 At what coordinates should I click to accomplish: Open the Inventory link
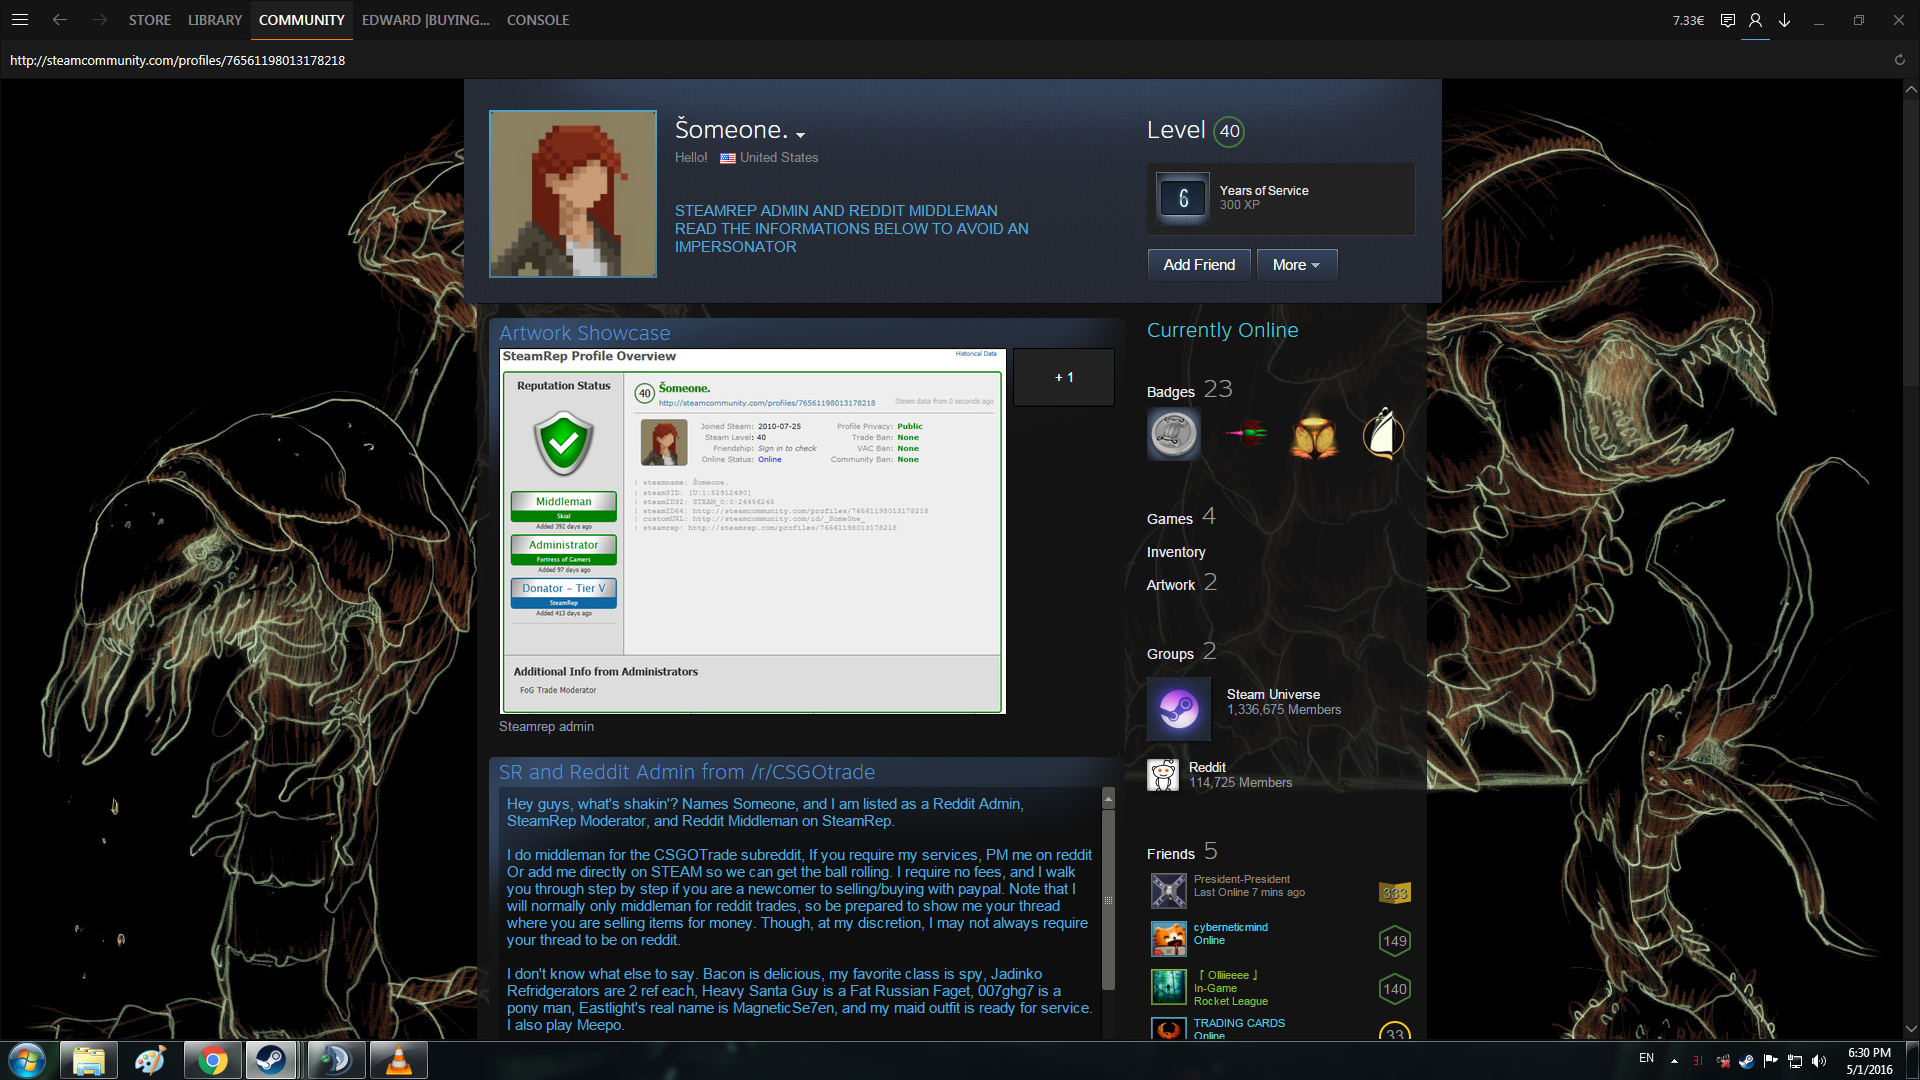click(1175, 552)
